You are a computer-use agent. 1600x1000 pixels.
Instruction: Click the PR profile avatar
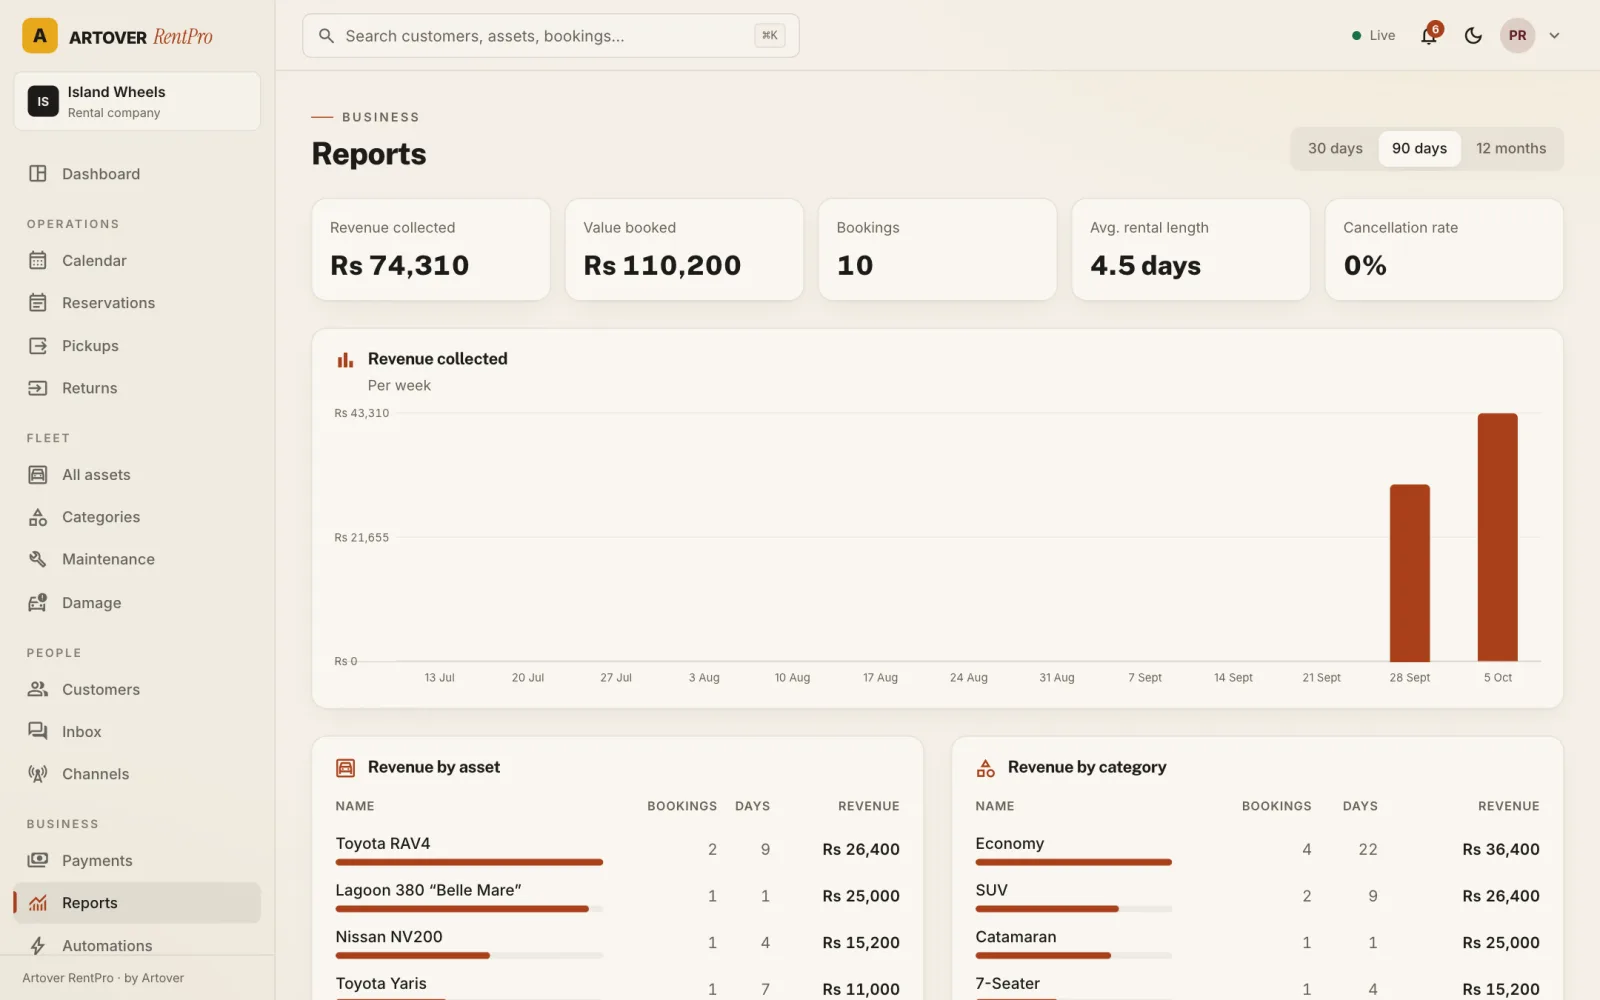[x=1517, y=35]
